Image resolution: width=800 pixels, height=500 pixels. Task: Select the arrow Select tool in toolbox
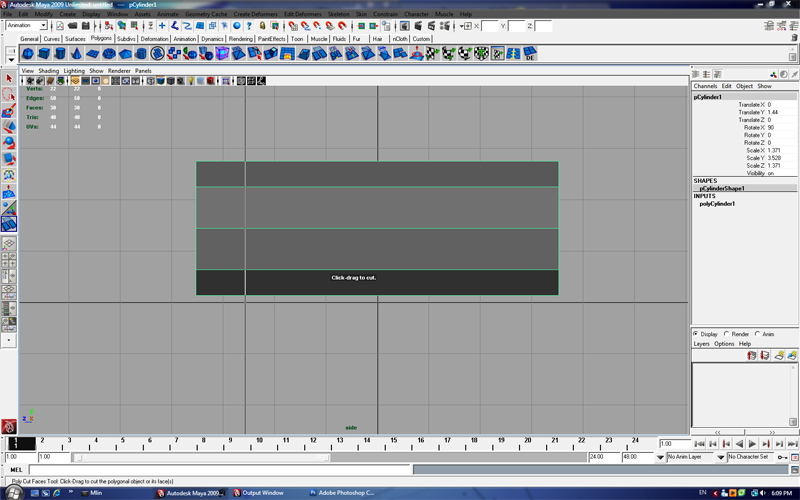coord(9,78)
